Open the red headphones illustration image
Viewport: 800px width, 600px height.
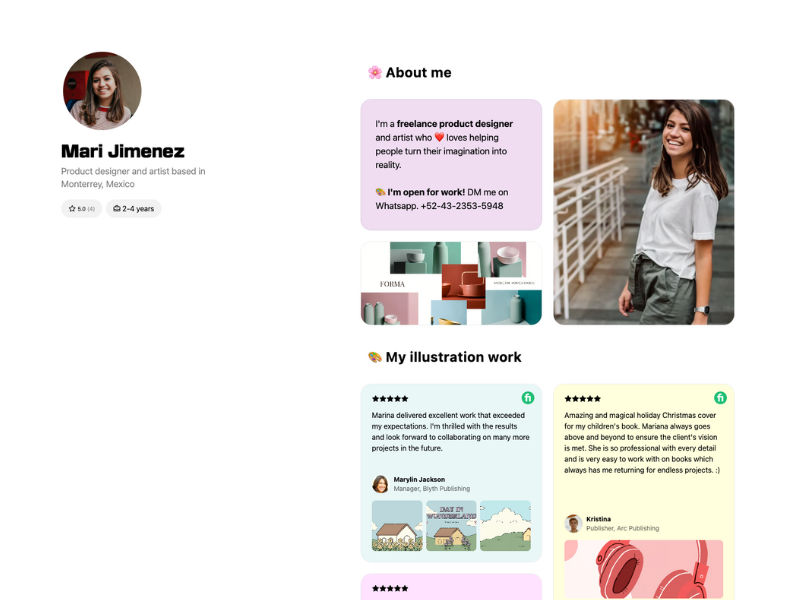coord(644,569)
